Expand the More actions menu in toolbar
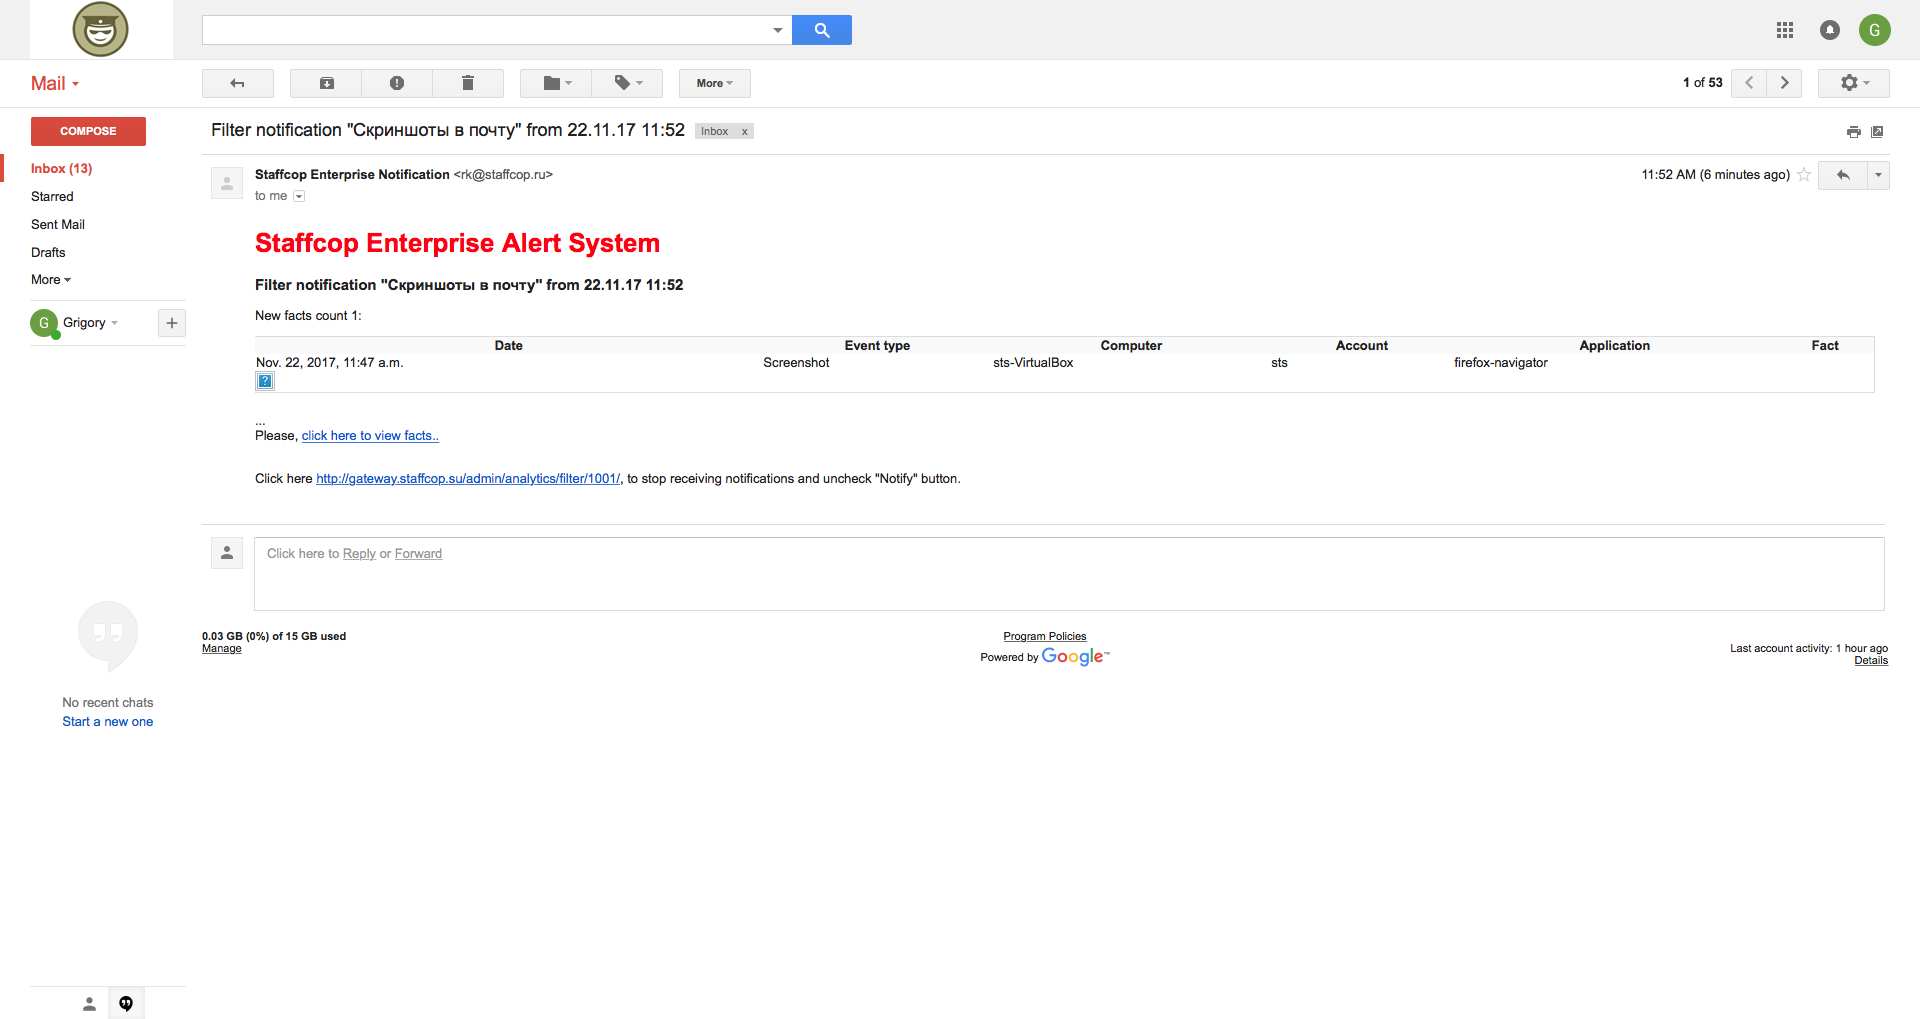 [715, 83]
